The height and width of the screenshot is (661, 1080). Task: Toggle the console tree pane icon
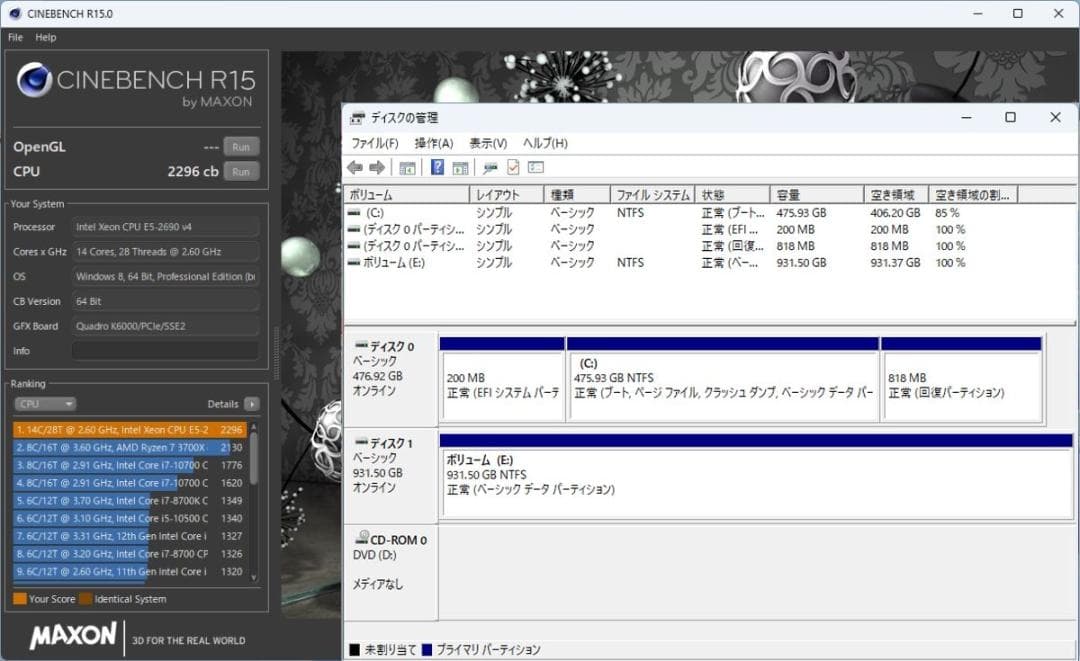tap(409, 168)
